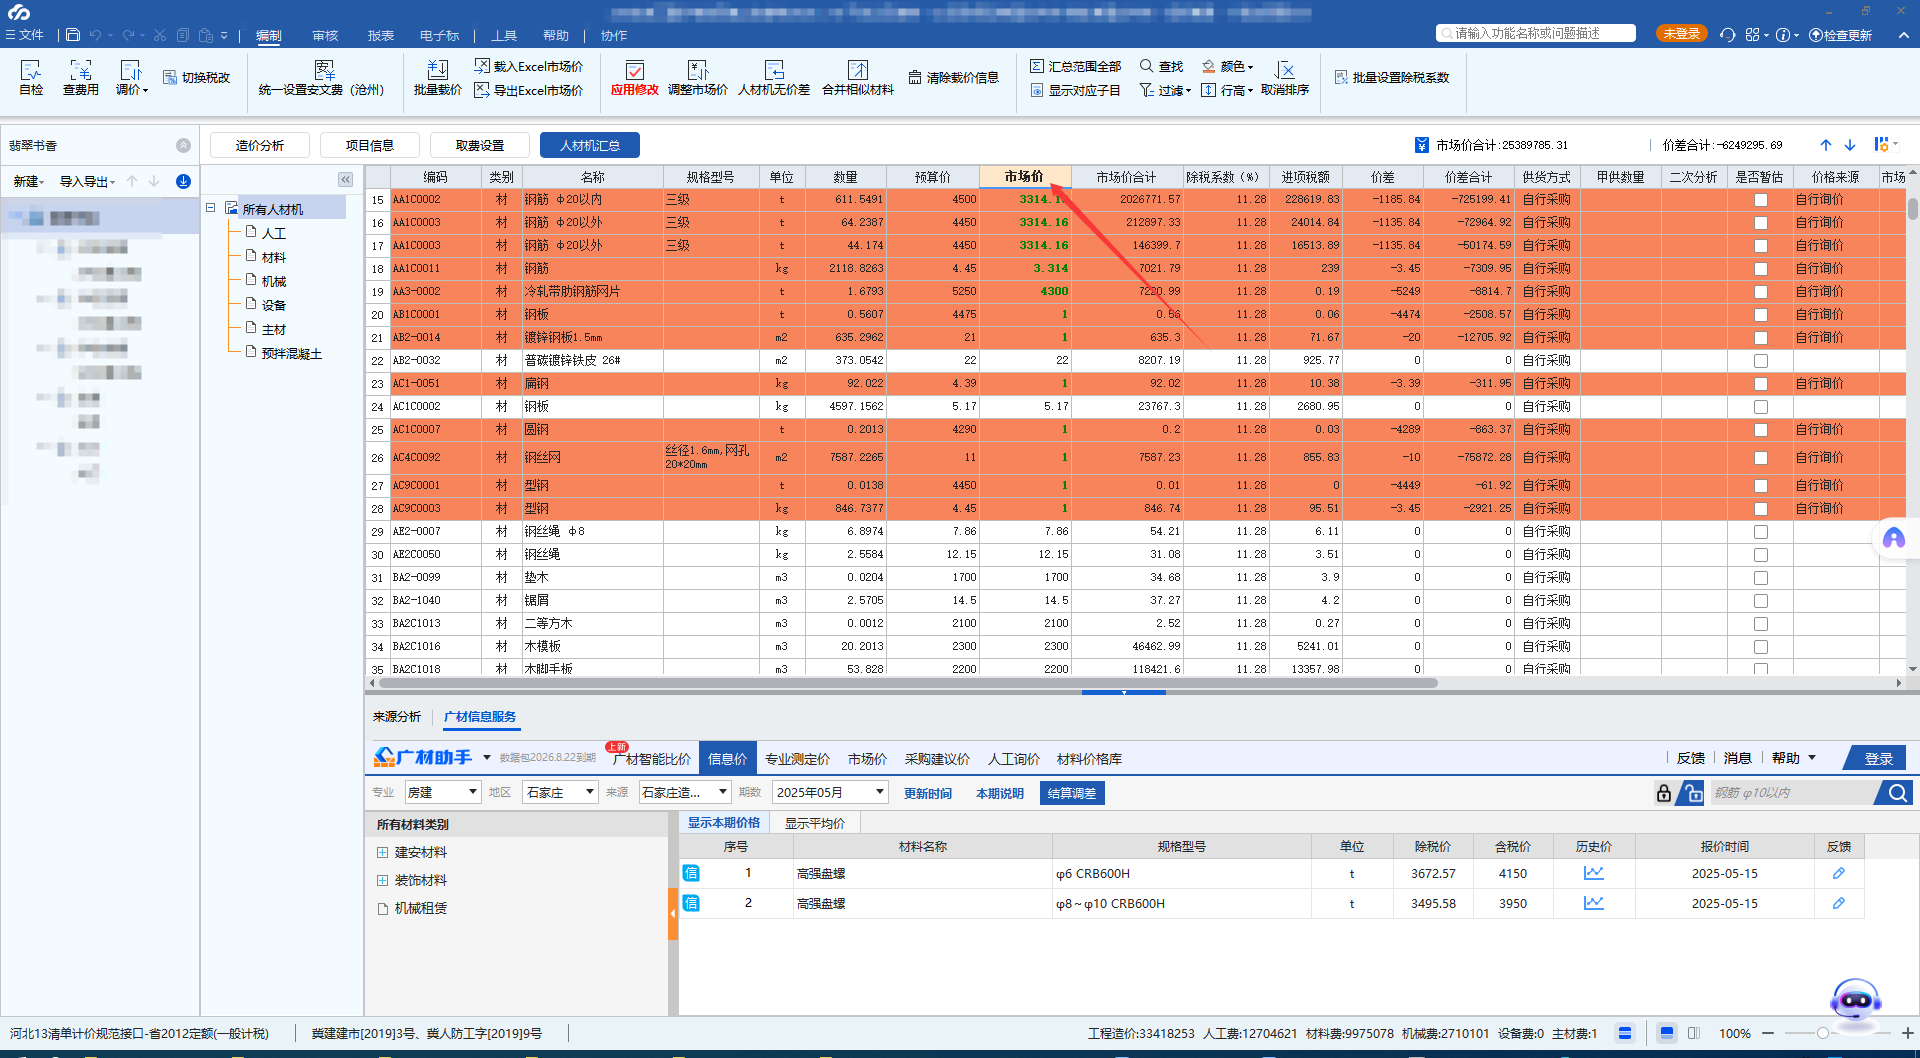Image resolution: width=1920 pixels, height=1058 pixels.
Task: Click 清除载价信息 in the toolbar
Action: tap(954, 78)
